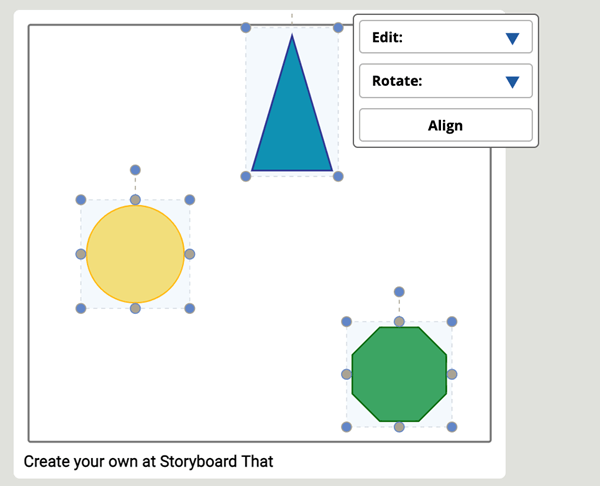Select the yellow circle shape
This screenshot has height=486, width=600.
(135, 254)
